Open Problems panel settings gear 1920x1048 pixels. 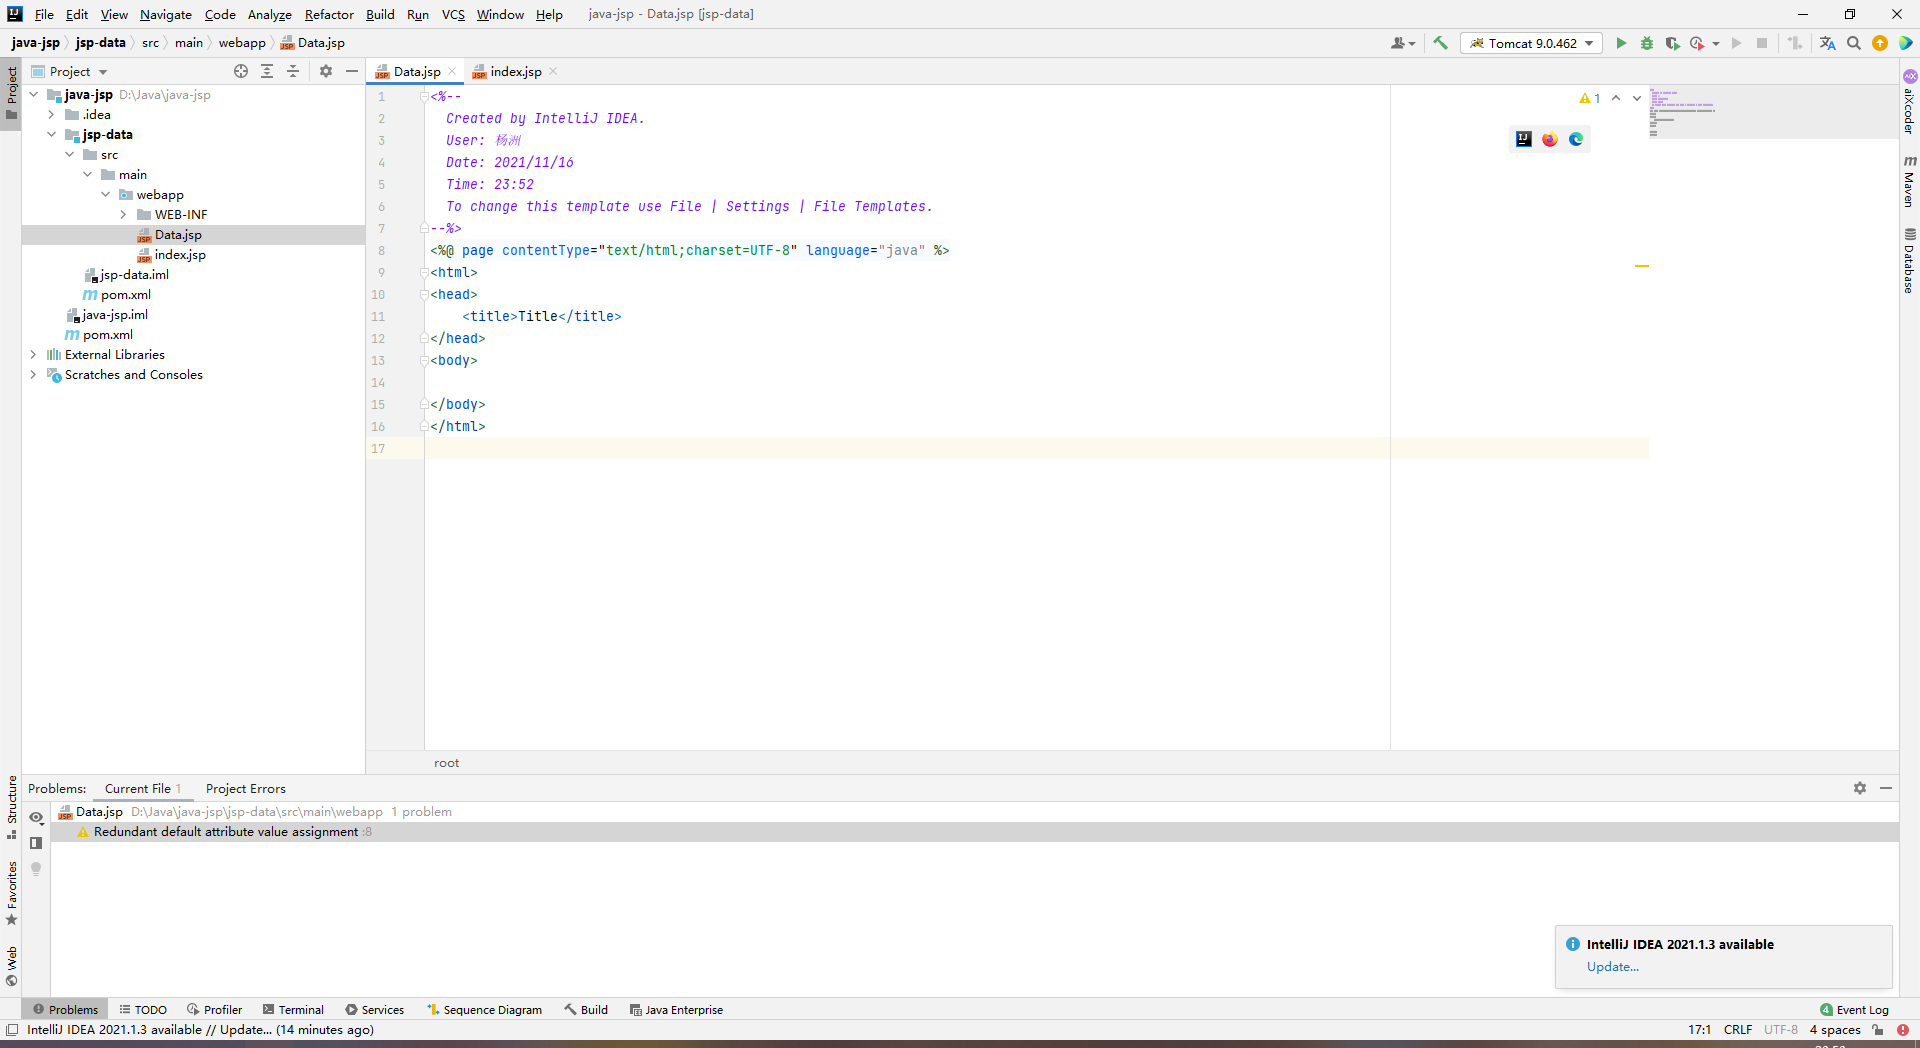click(1860, 788)
